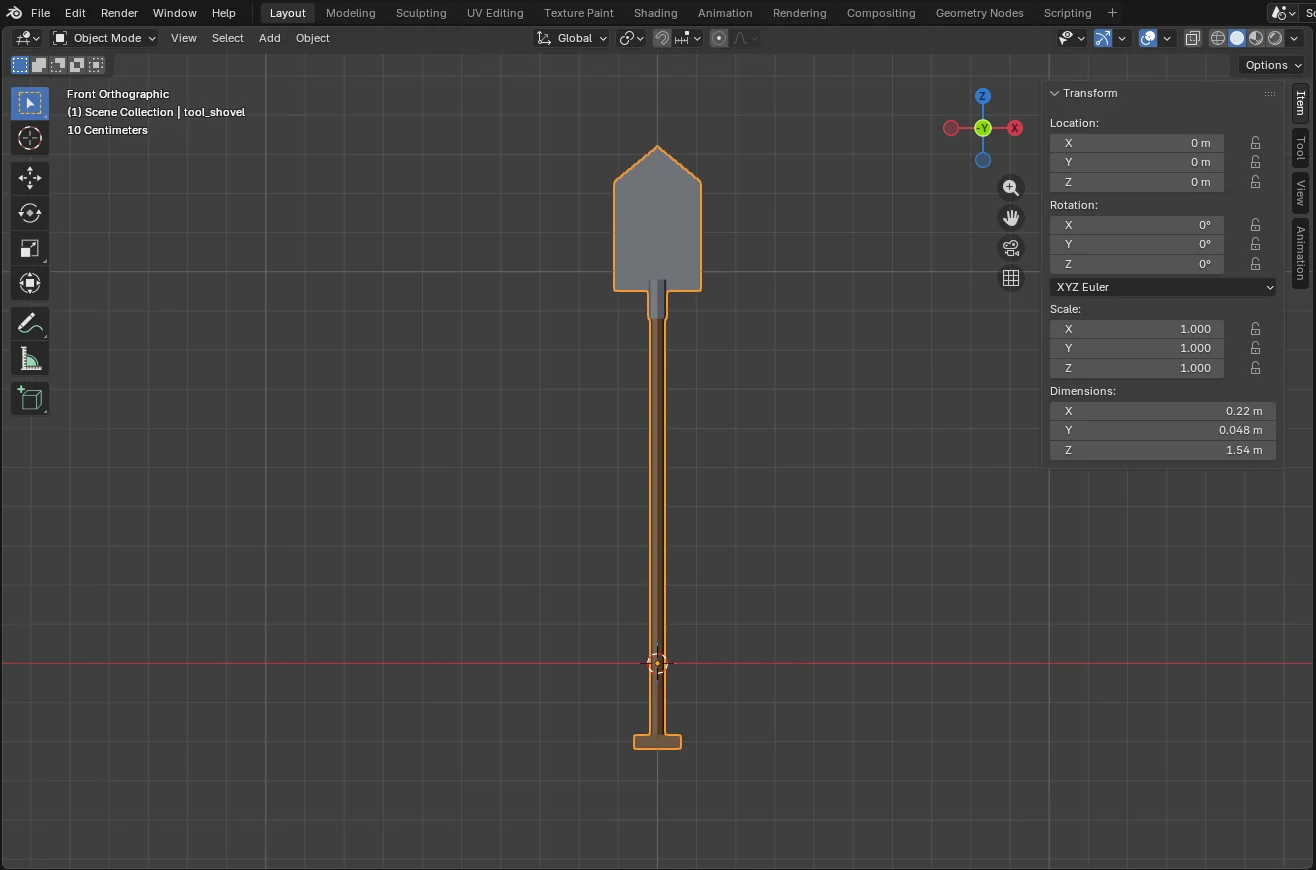Viewport: 1316px width, 870px height.
Task: Click the Panel drag-handle dots beside Transform
Action: [1270, 93]
